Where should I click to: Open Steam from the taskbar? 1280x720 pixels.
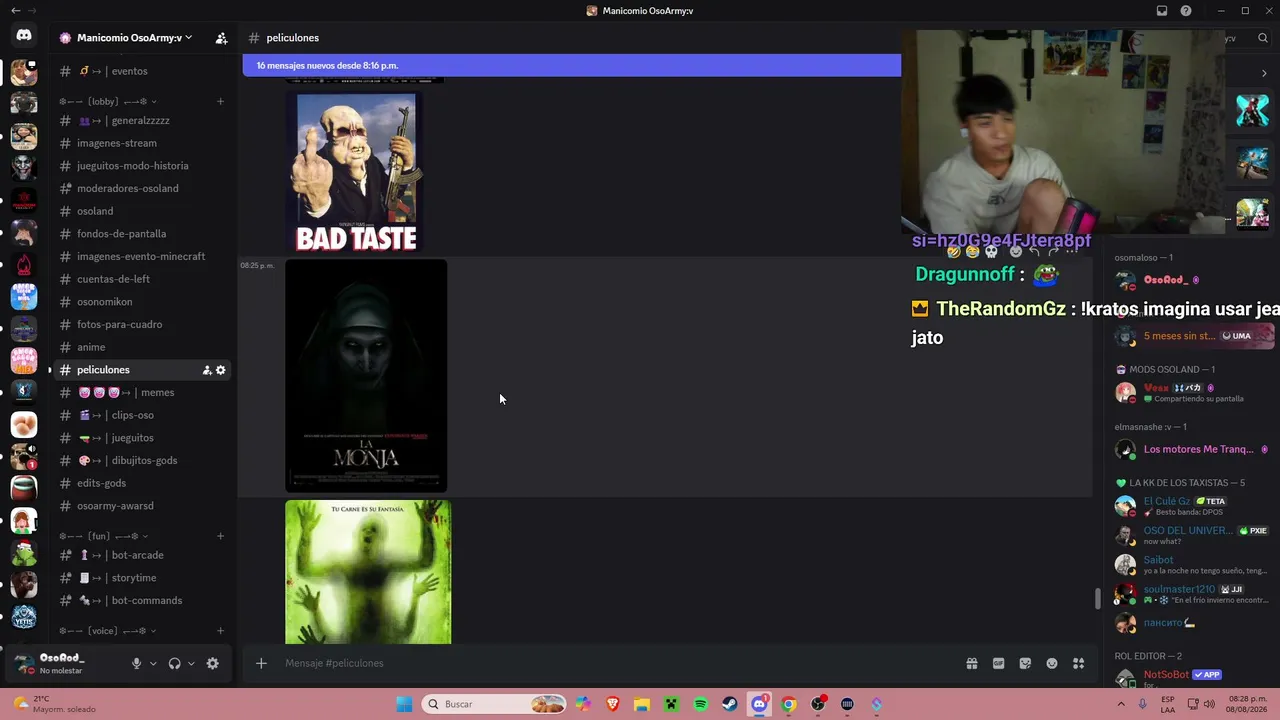tap(730, 704)
